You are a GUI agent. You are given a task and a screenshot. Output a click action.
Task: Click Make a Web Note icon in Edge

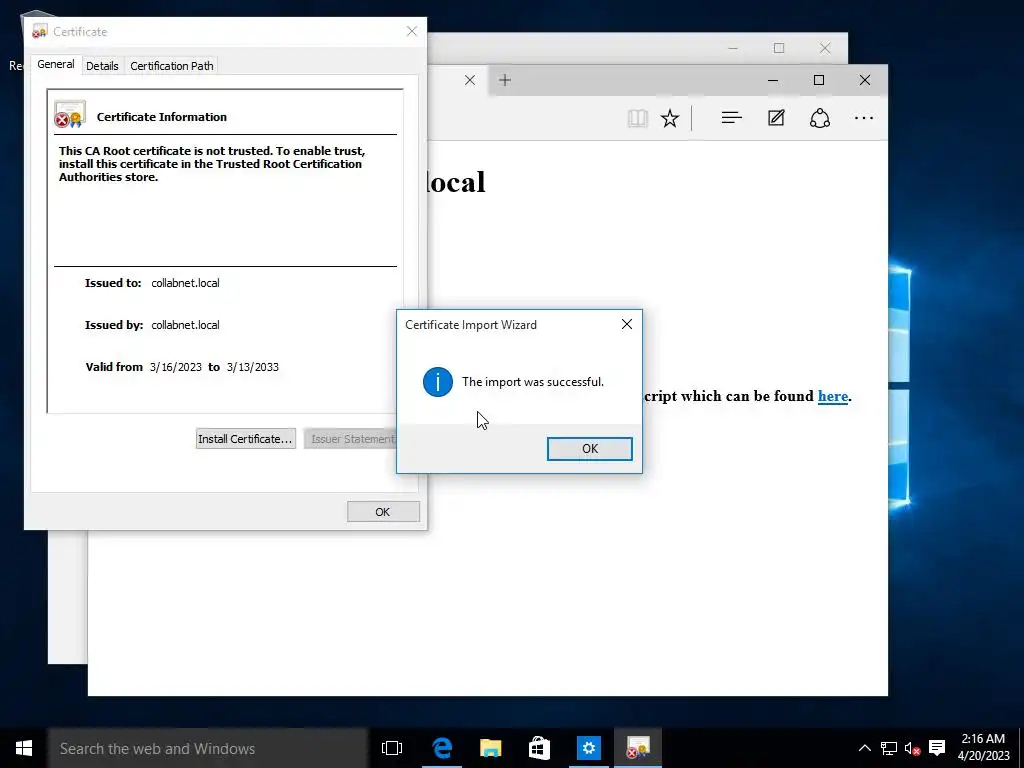[x=776, y=118]
